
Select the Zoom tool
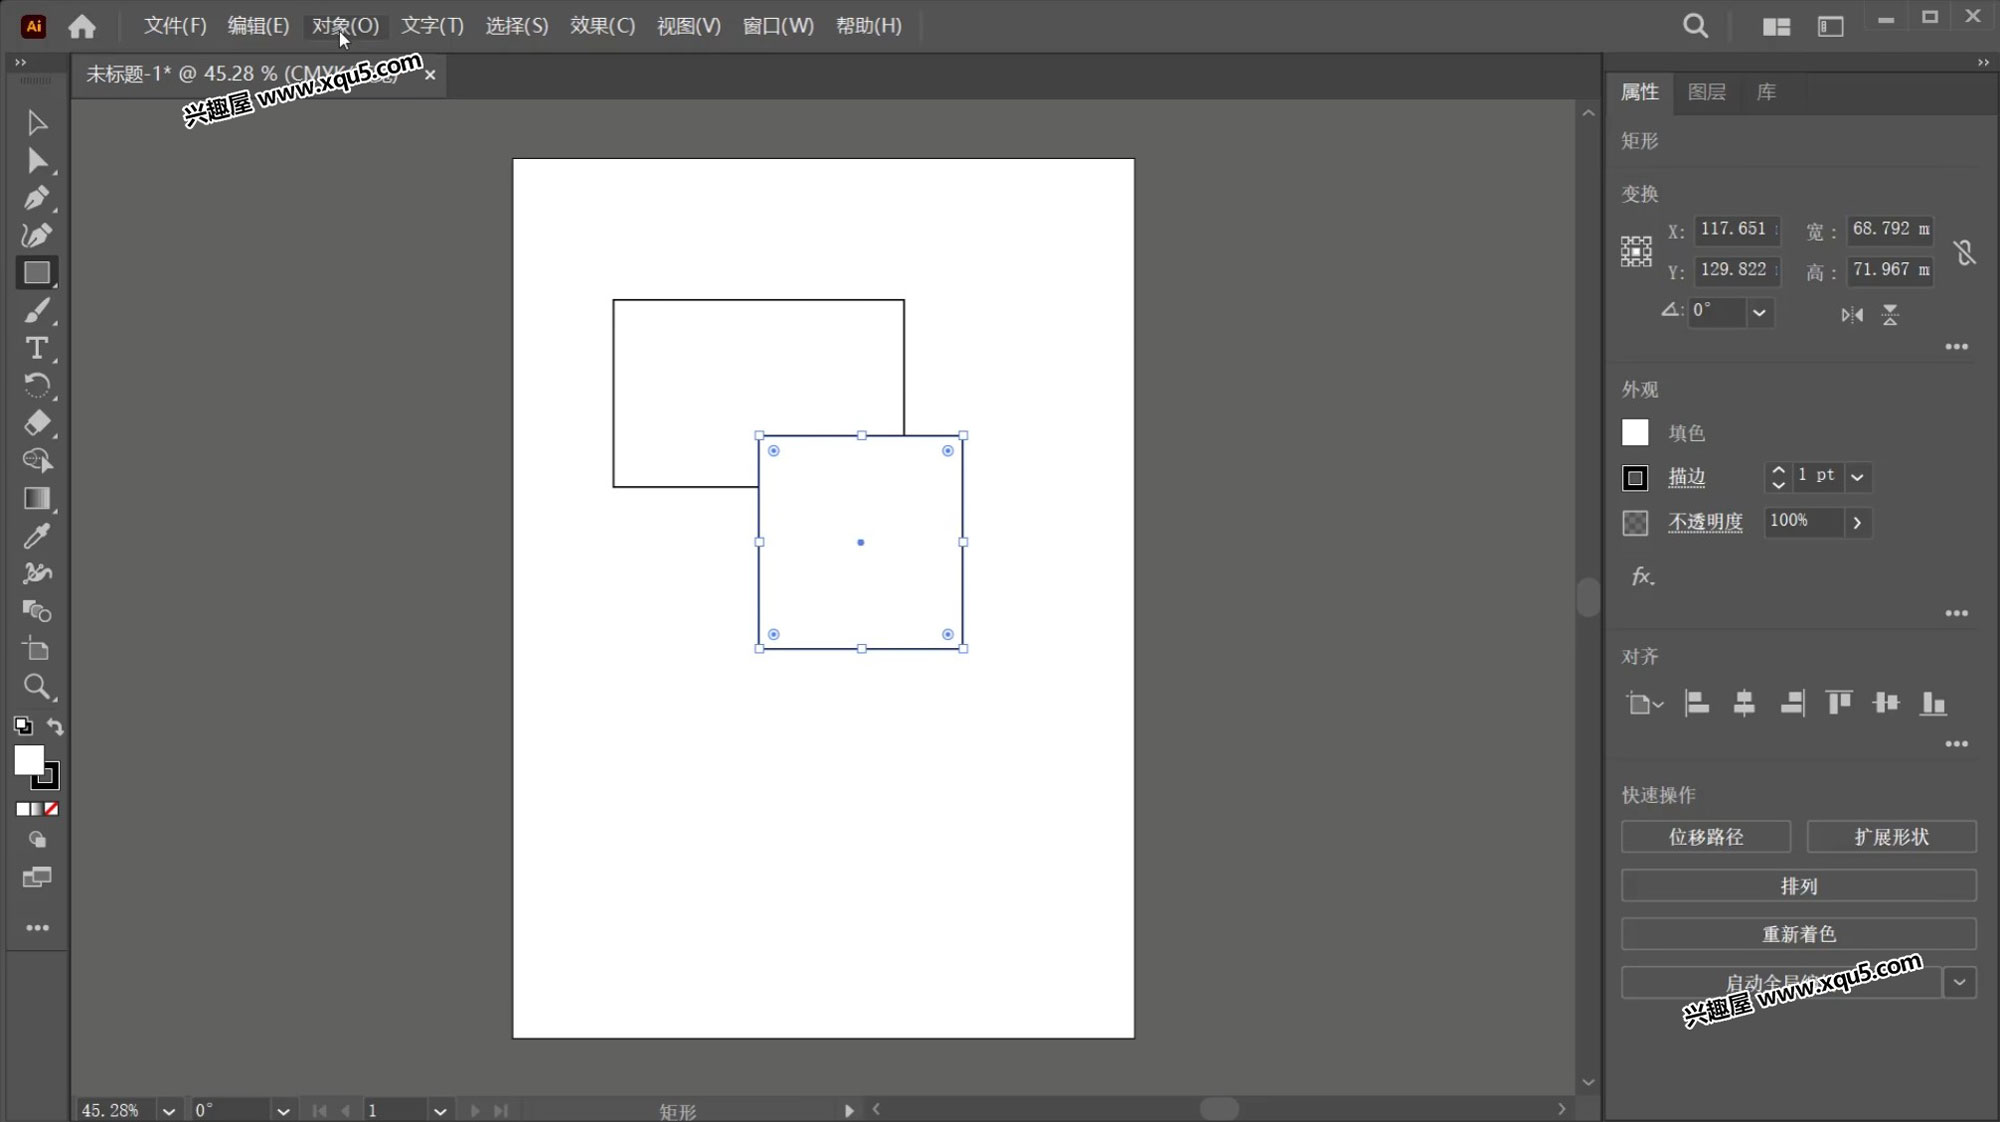pos(37,687)
